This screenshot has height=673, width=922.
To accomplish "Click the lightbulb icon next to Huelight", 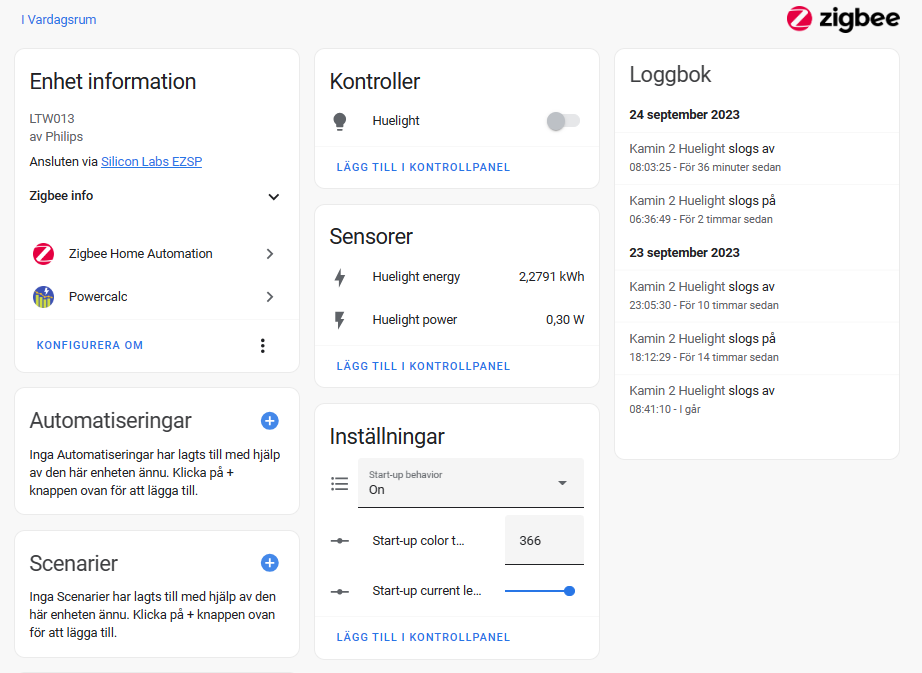I will pos(339,120).
